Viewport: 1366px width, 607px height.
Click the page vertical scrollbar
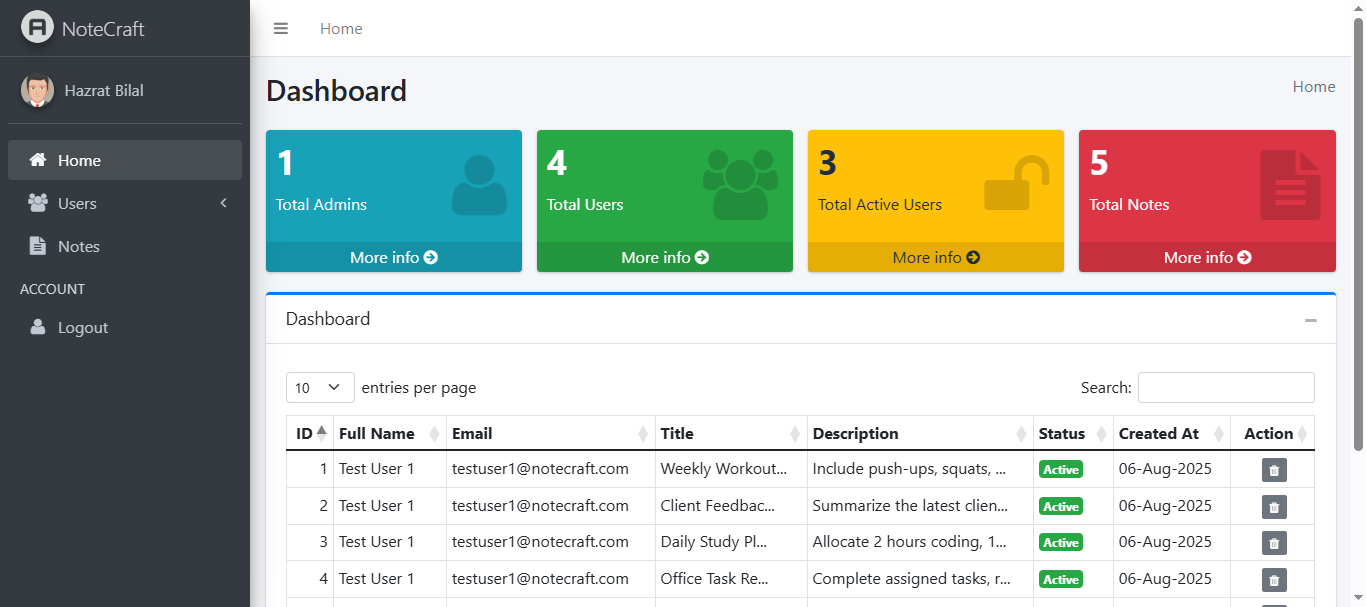[1358, 235]
